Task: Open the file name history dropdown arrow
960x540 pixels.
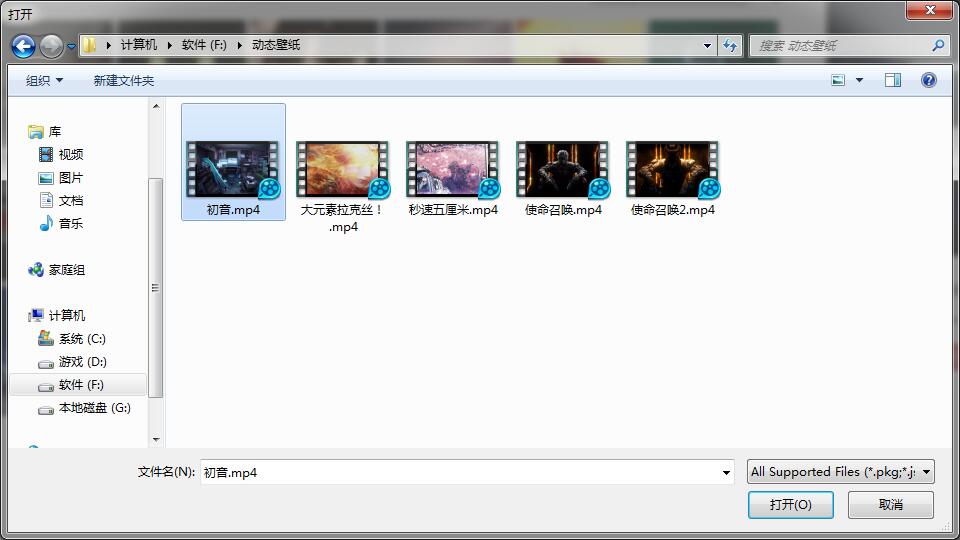Action: (x=726, y=472)
